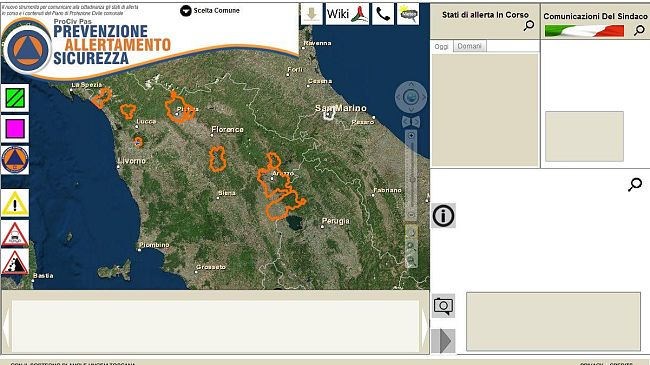Search Comunicazioni Del Sindaco magnifier
The width and height of the screenshot is (650, 365).
(639, 30)
